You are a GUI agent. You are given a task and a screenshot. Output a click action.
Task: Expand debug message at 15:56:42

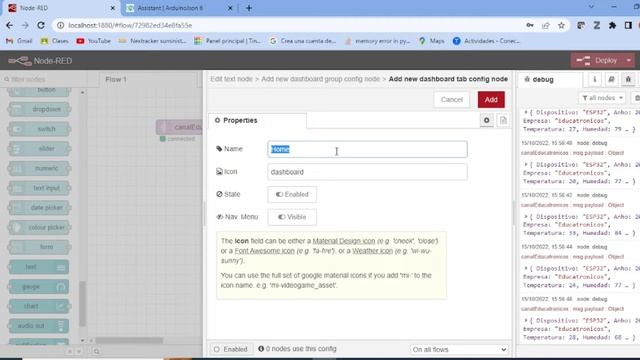point(526,216)
